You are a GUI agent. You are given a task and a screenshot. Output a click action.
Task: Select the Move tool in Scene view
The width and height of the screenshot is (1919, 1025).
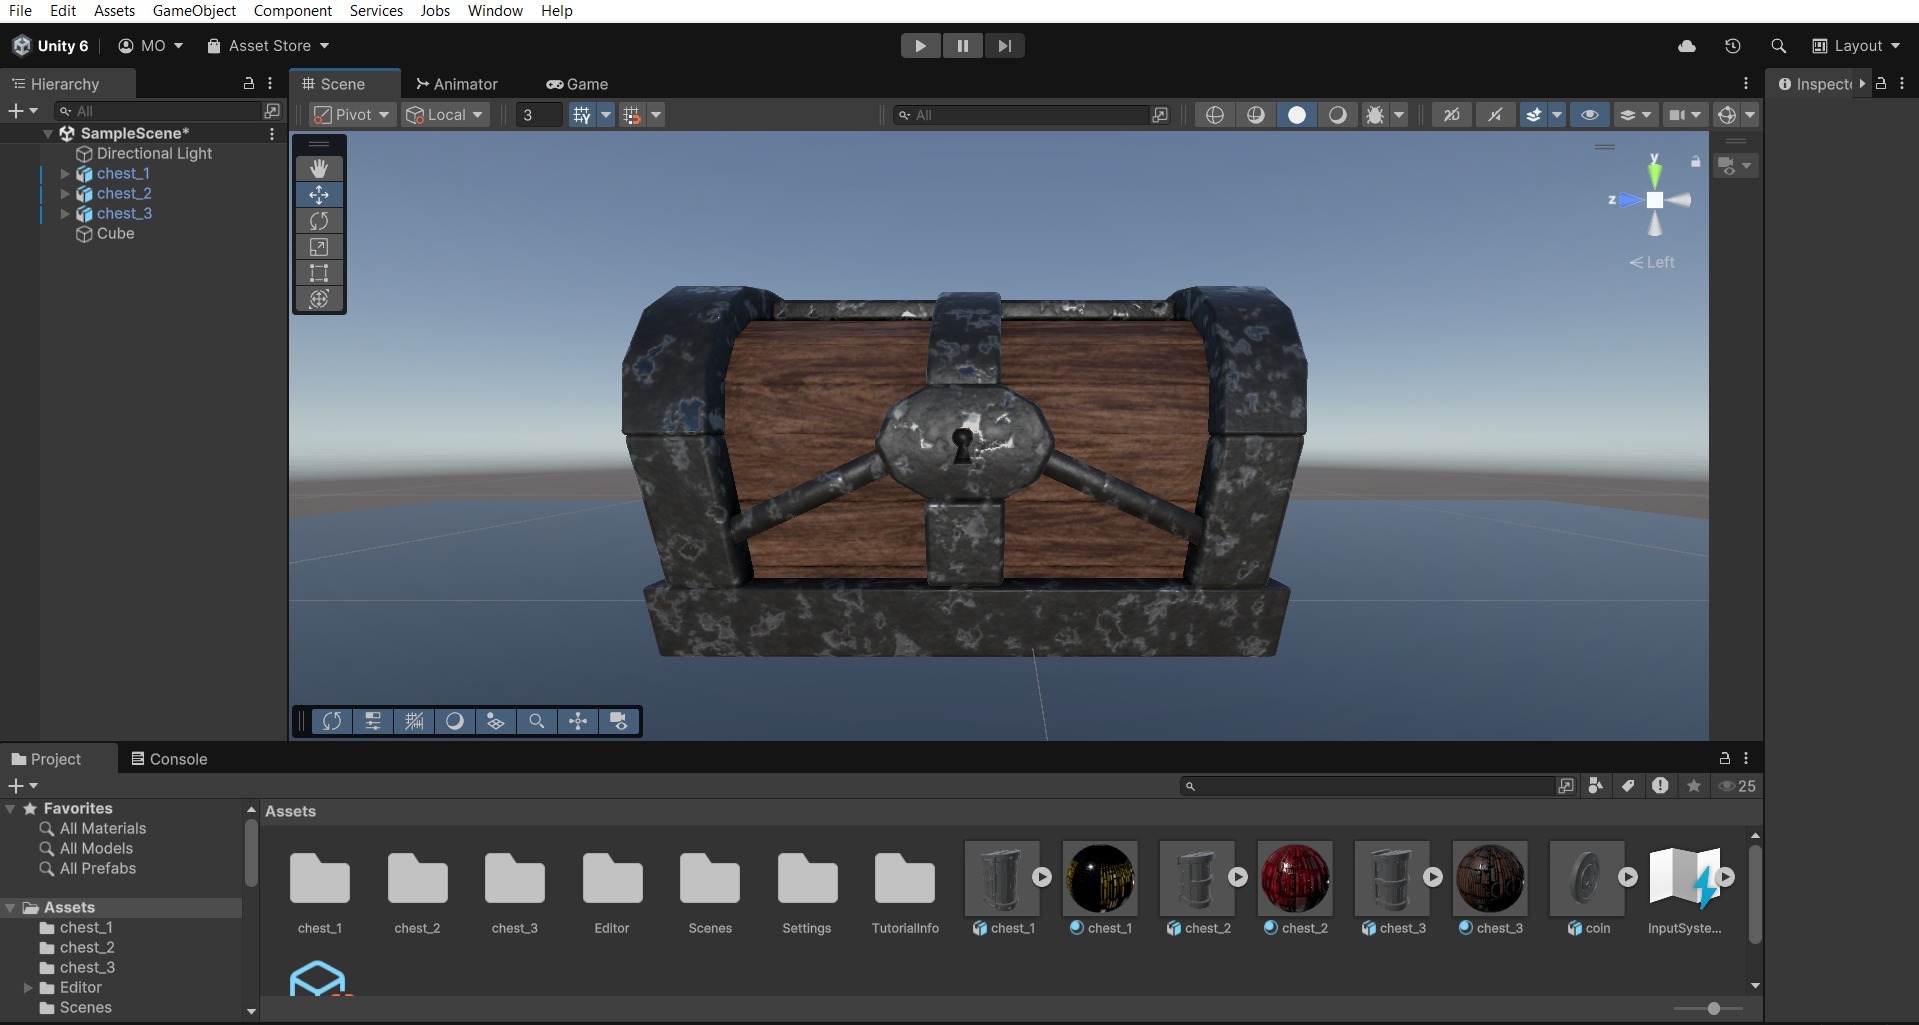319,194
